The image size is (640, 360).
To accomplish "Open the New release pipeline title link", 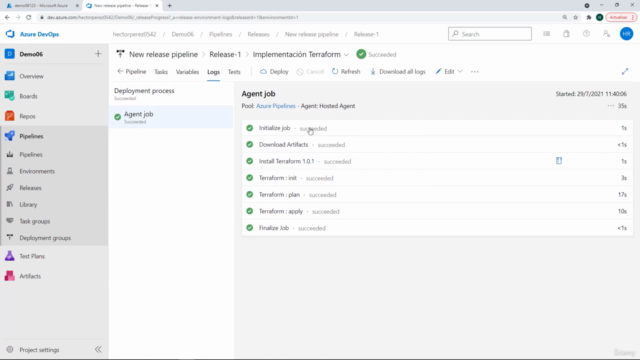I will click(x=163, y=54).
